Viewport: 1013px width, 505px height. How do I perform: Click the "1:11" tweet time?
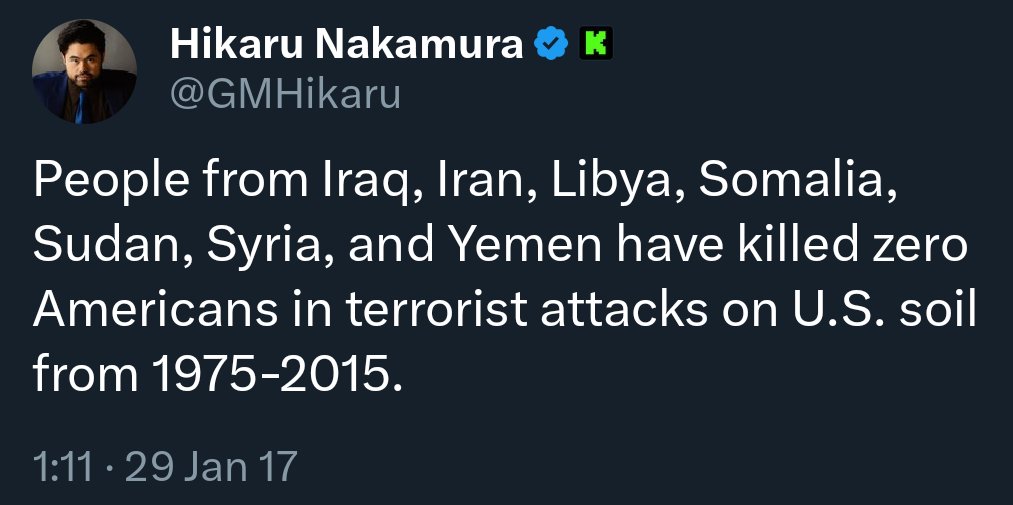pyautogui.click(x=62, y=466)
